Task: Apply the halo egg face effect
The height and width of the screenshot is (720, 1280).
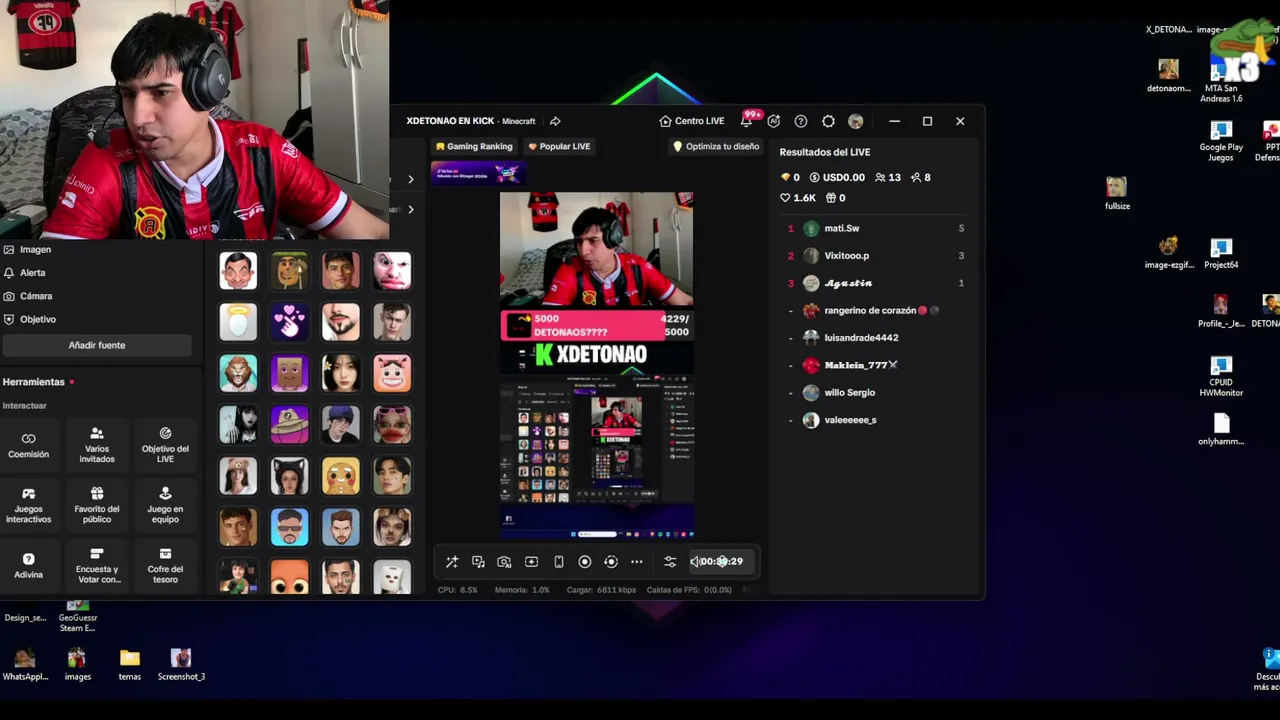Action: (x=238, y=322)
